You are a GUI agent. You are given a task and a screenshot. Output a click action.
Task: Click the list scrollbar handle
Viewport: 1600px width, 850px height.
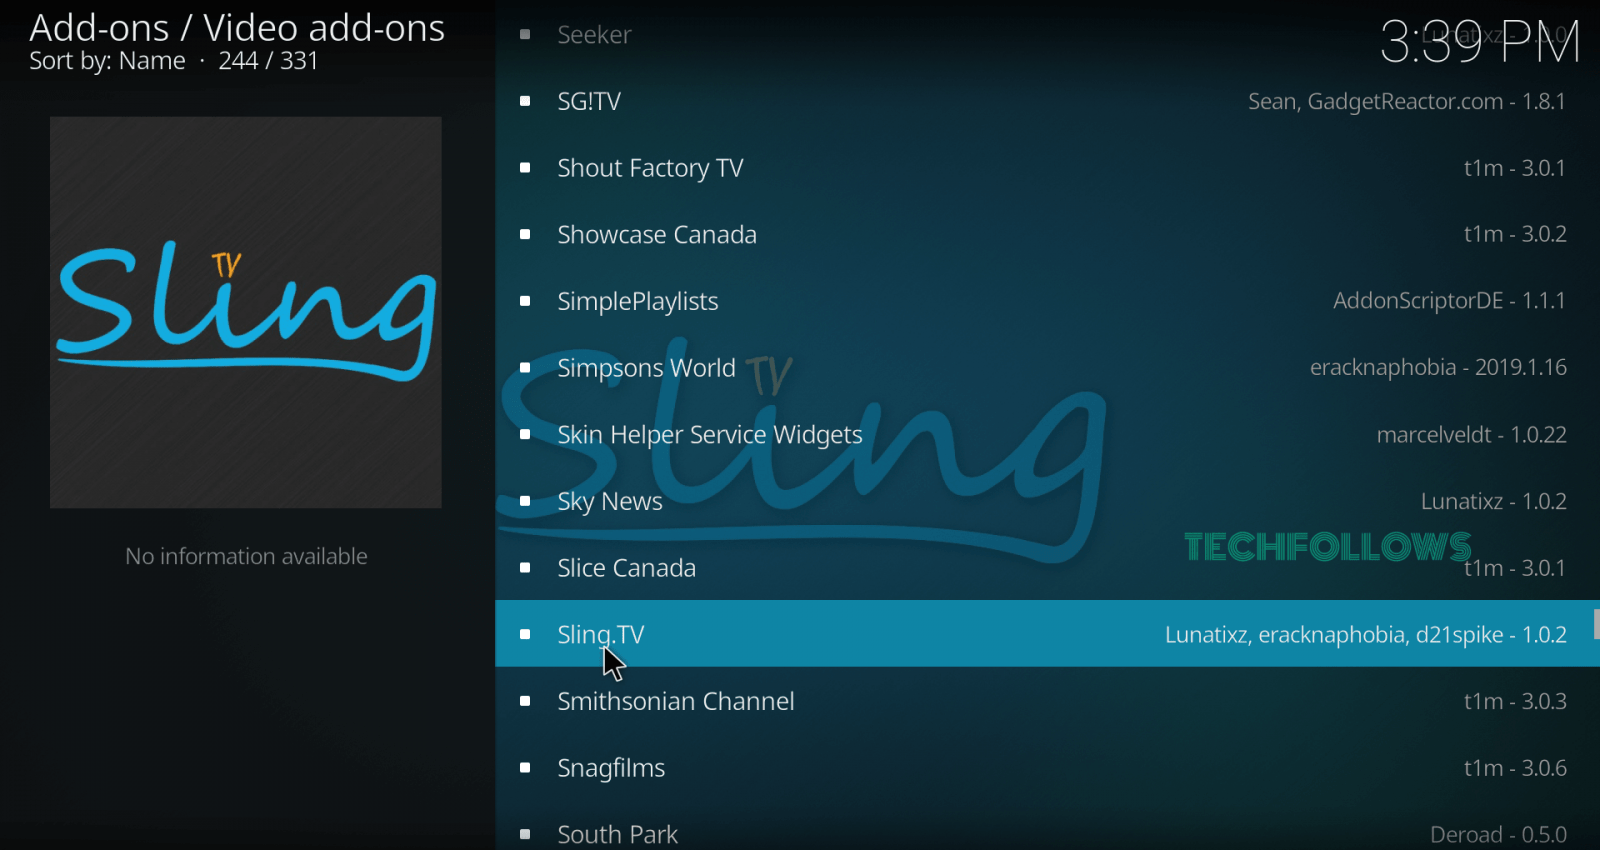point(1597,624)
